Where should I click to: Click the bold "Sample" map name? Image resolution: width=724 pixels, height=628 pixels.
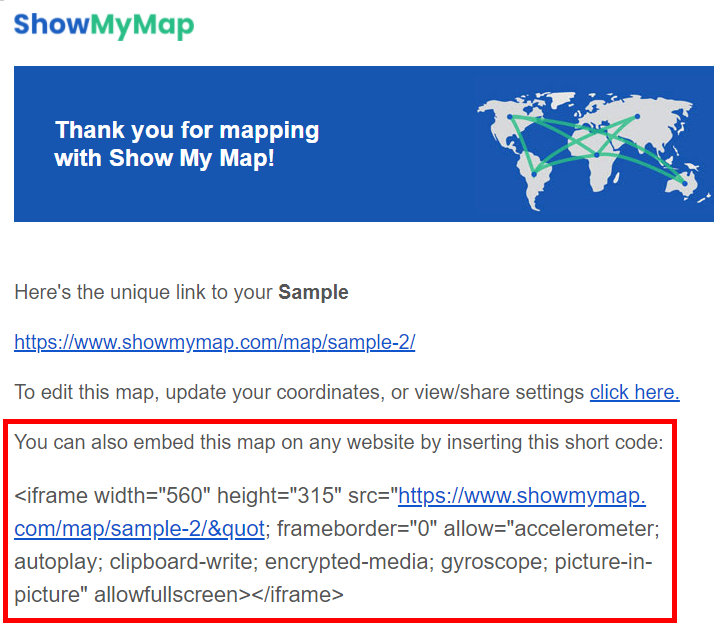(x=313, y=293)
